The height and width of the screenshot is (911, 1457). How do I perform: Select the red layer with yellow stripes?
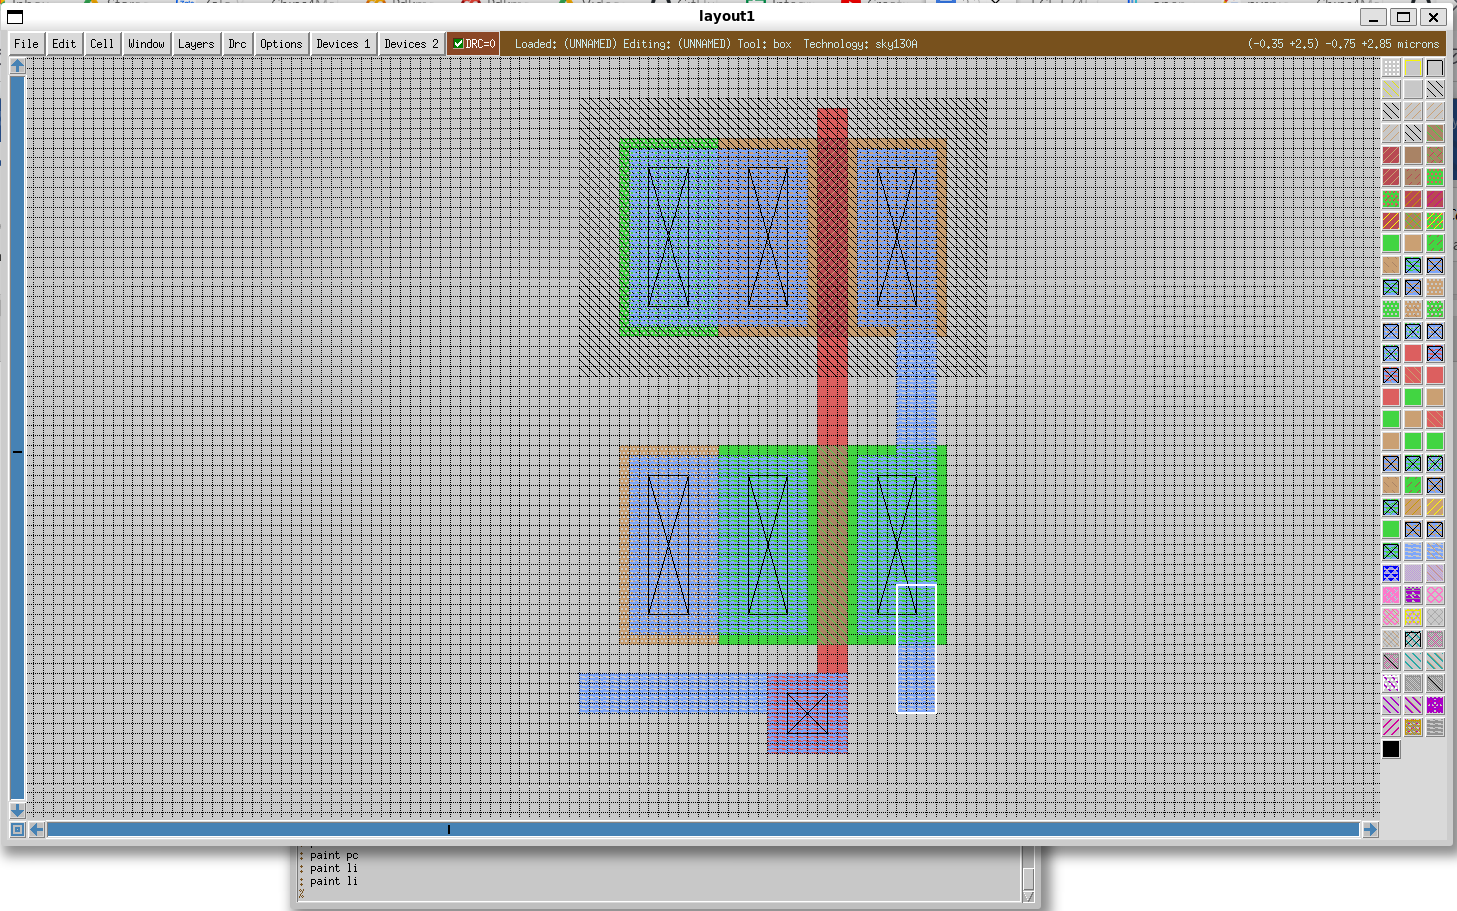1391,221
